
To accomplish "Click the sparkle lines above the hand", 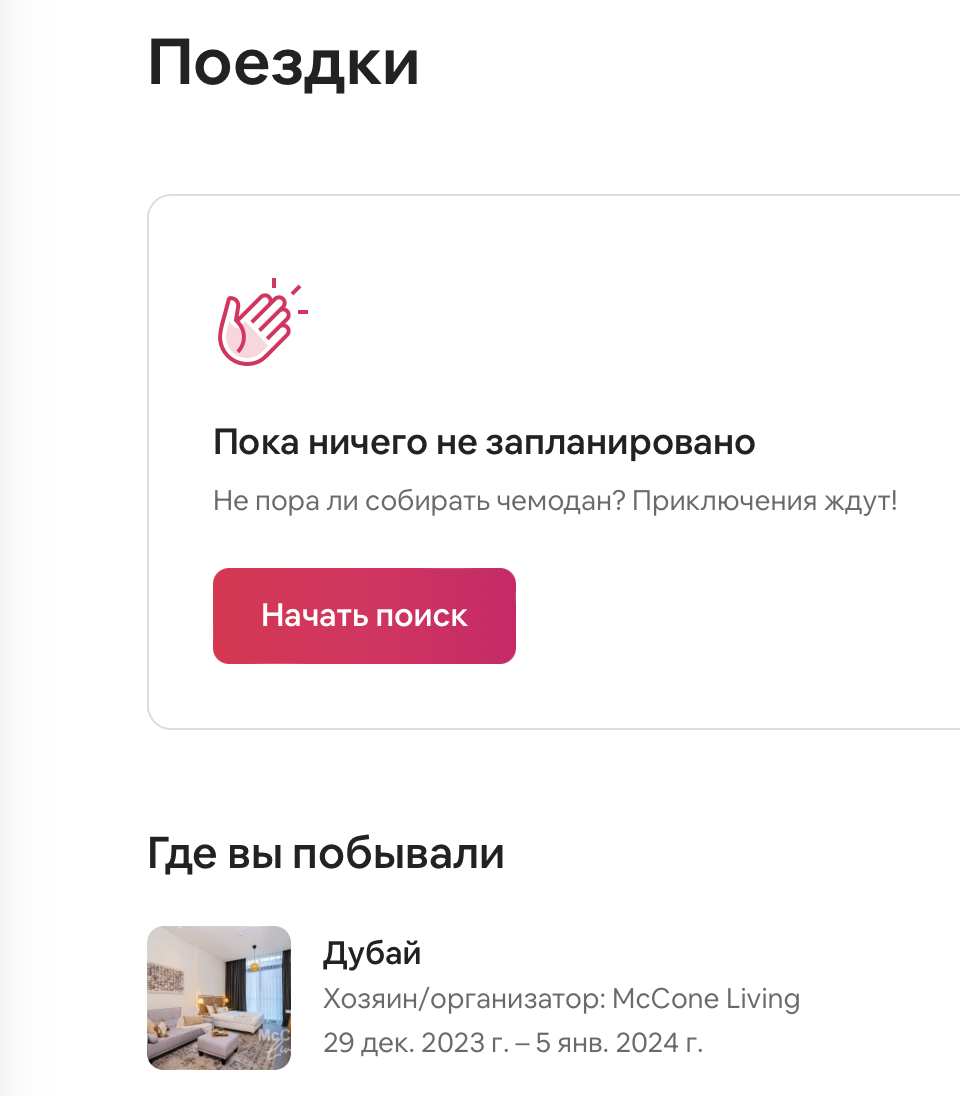I will coord(291,295).
